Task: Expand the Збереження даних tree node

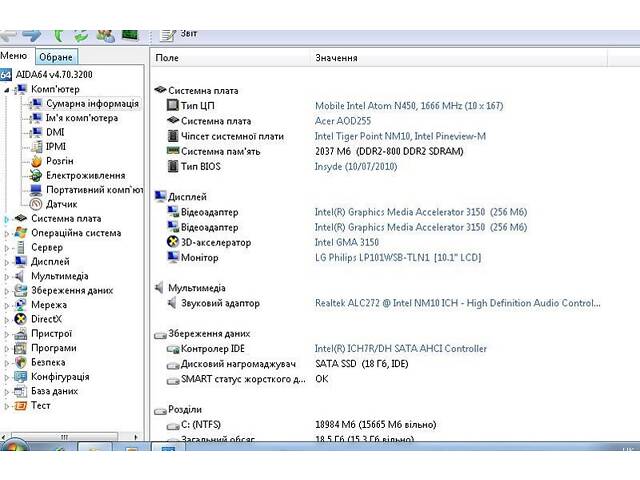Action: (x=7, y=291)
